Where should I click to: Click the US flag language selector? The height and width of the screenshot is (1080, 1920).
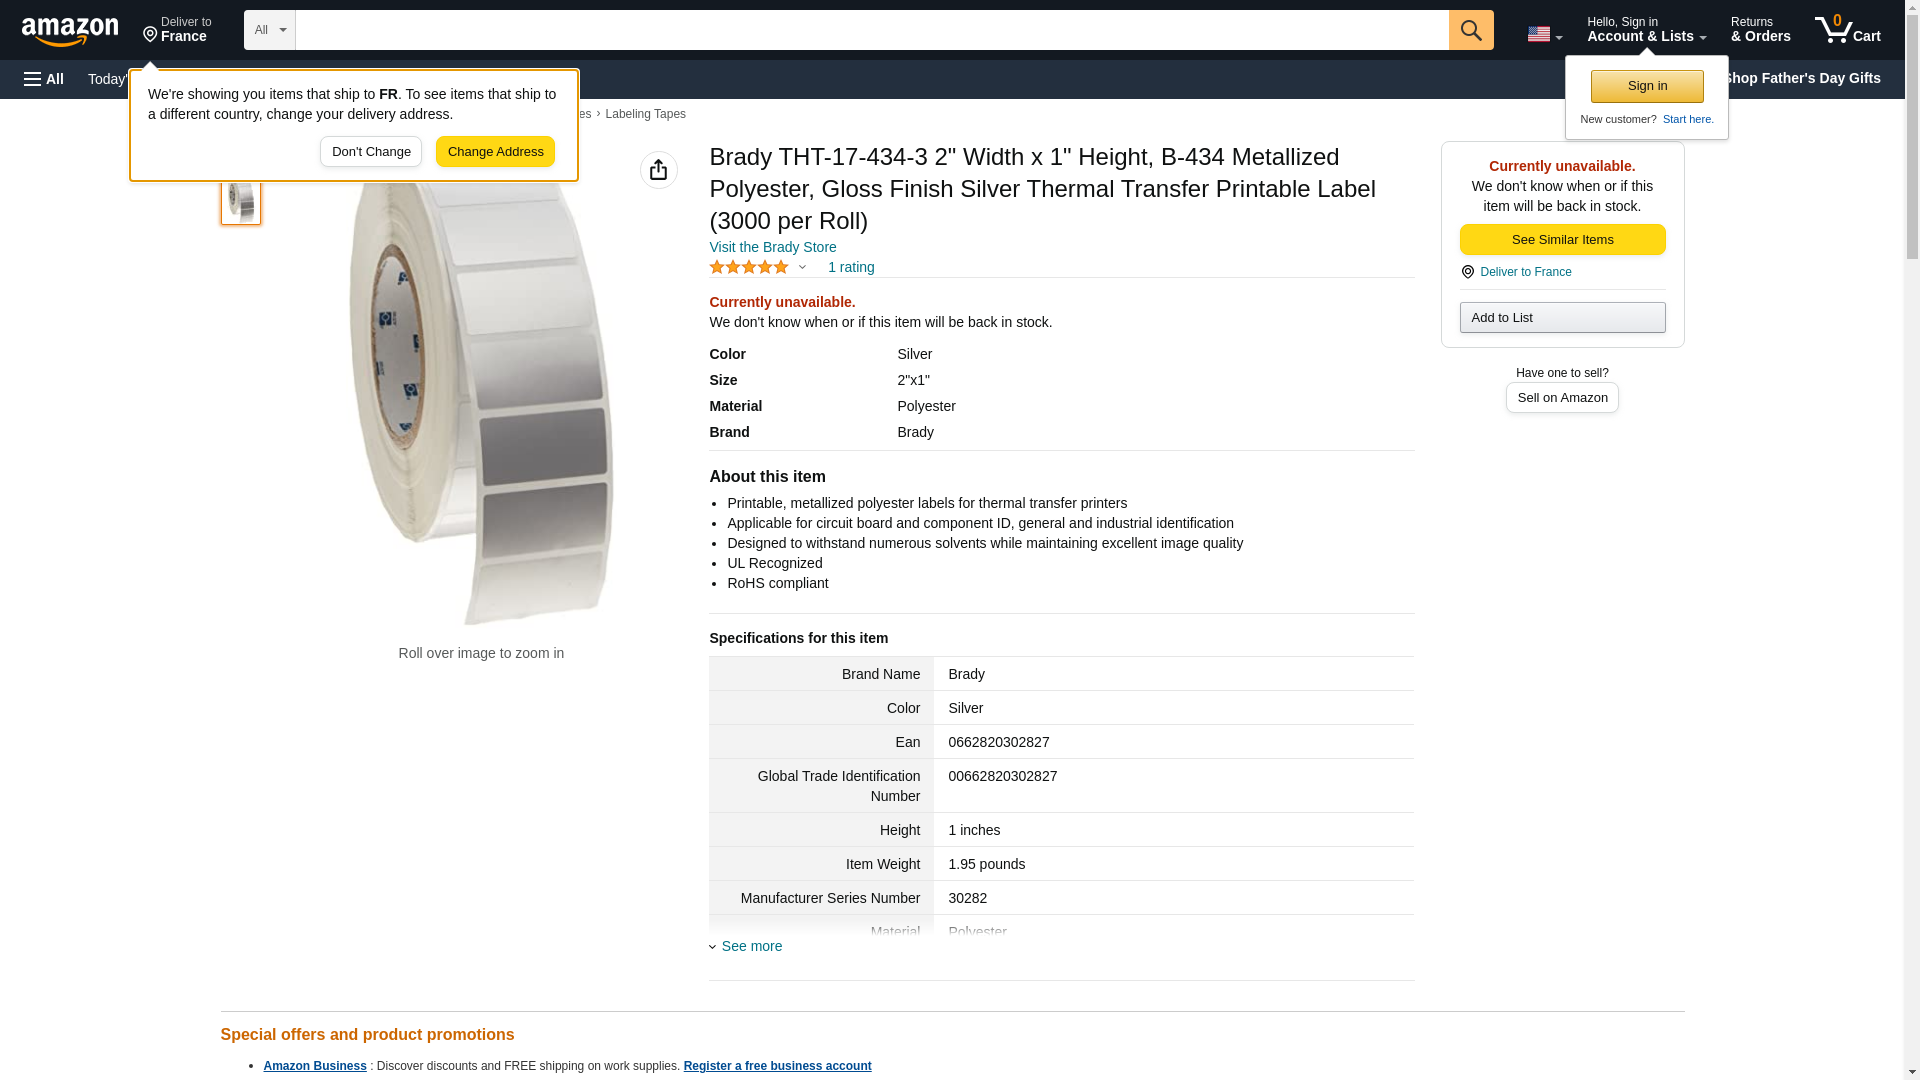(x=1544, y=34)
